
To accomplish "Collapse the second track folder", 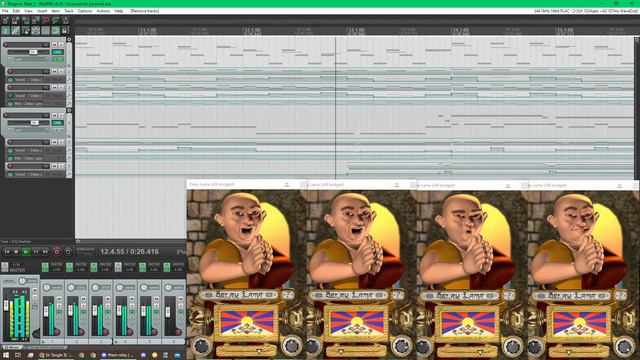I will (69, 110).
